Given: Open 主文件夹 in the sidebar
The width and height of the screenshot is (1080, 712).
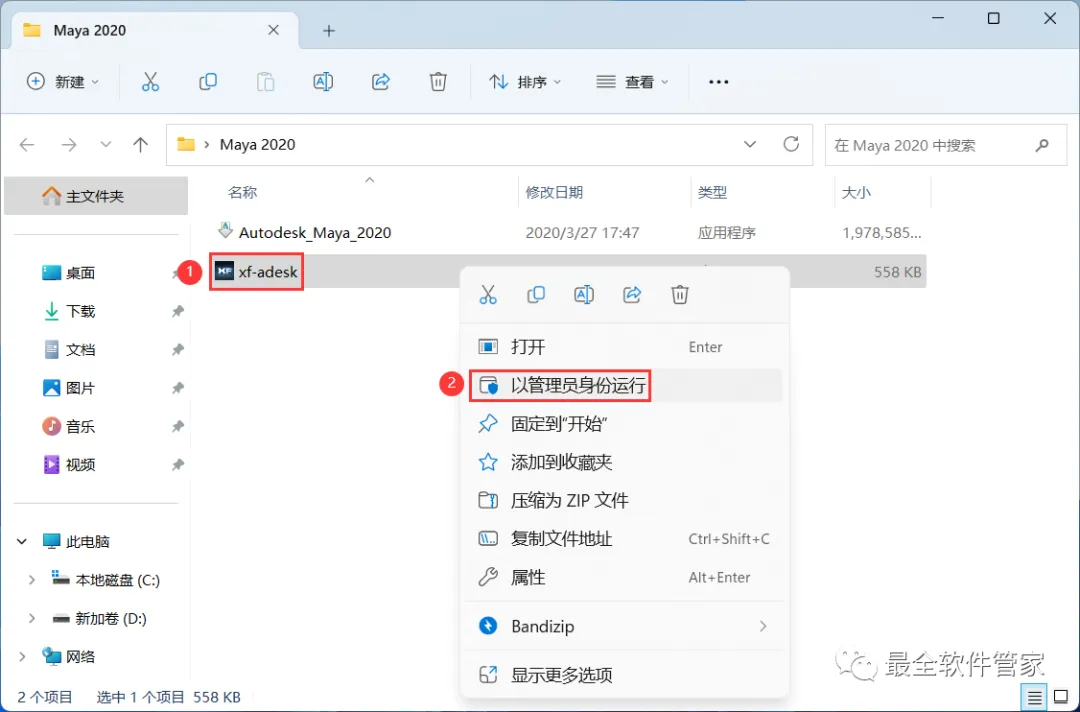Looking at the screenshot, I should click(96, 196).
